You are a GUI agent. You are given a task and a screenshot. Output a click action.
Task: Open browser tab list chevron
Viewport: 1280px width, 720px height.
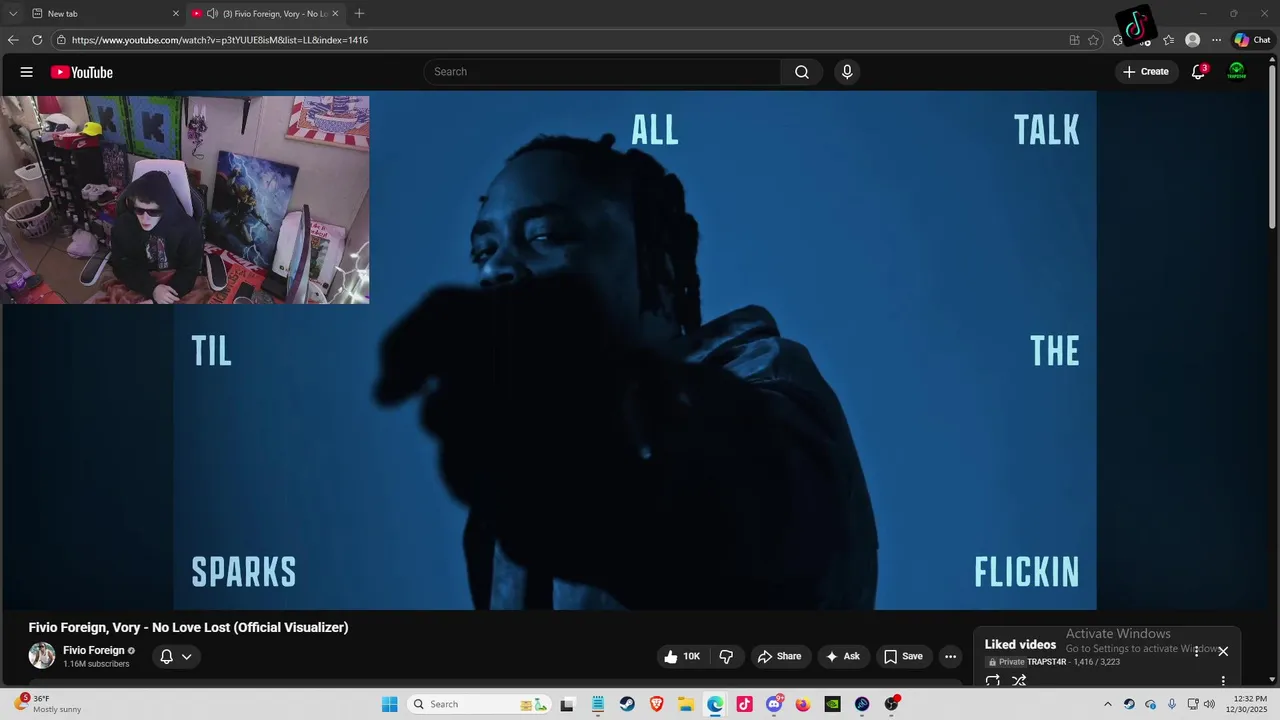click(13, 13)
